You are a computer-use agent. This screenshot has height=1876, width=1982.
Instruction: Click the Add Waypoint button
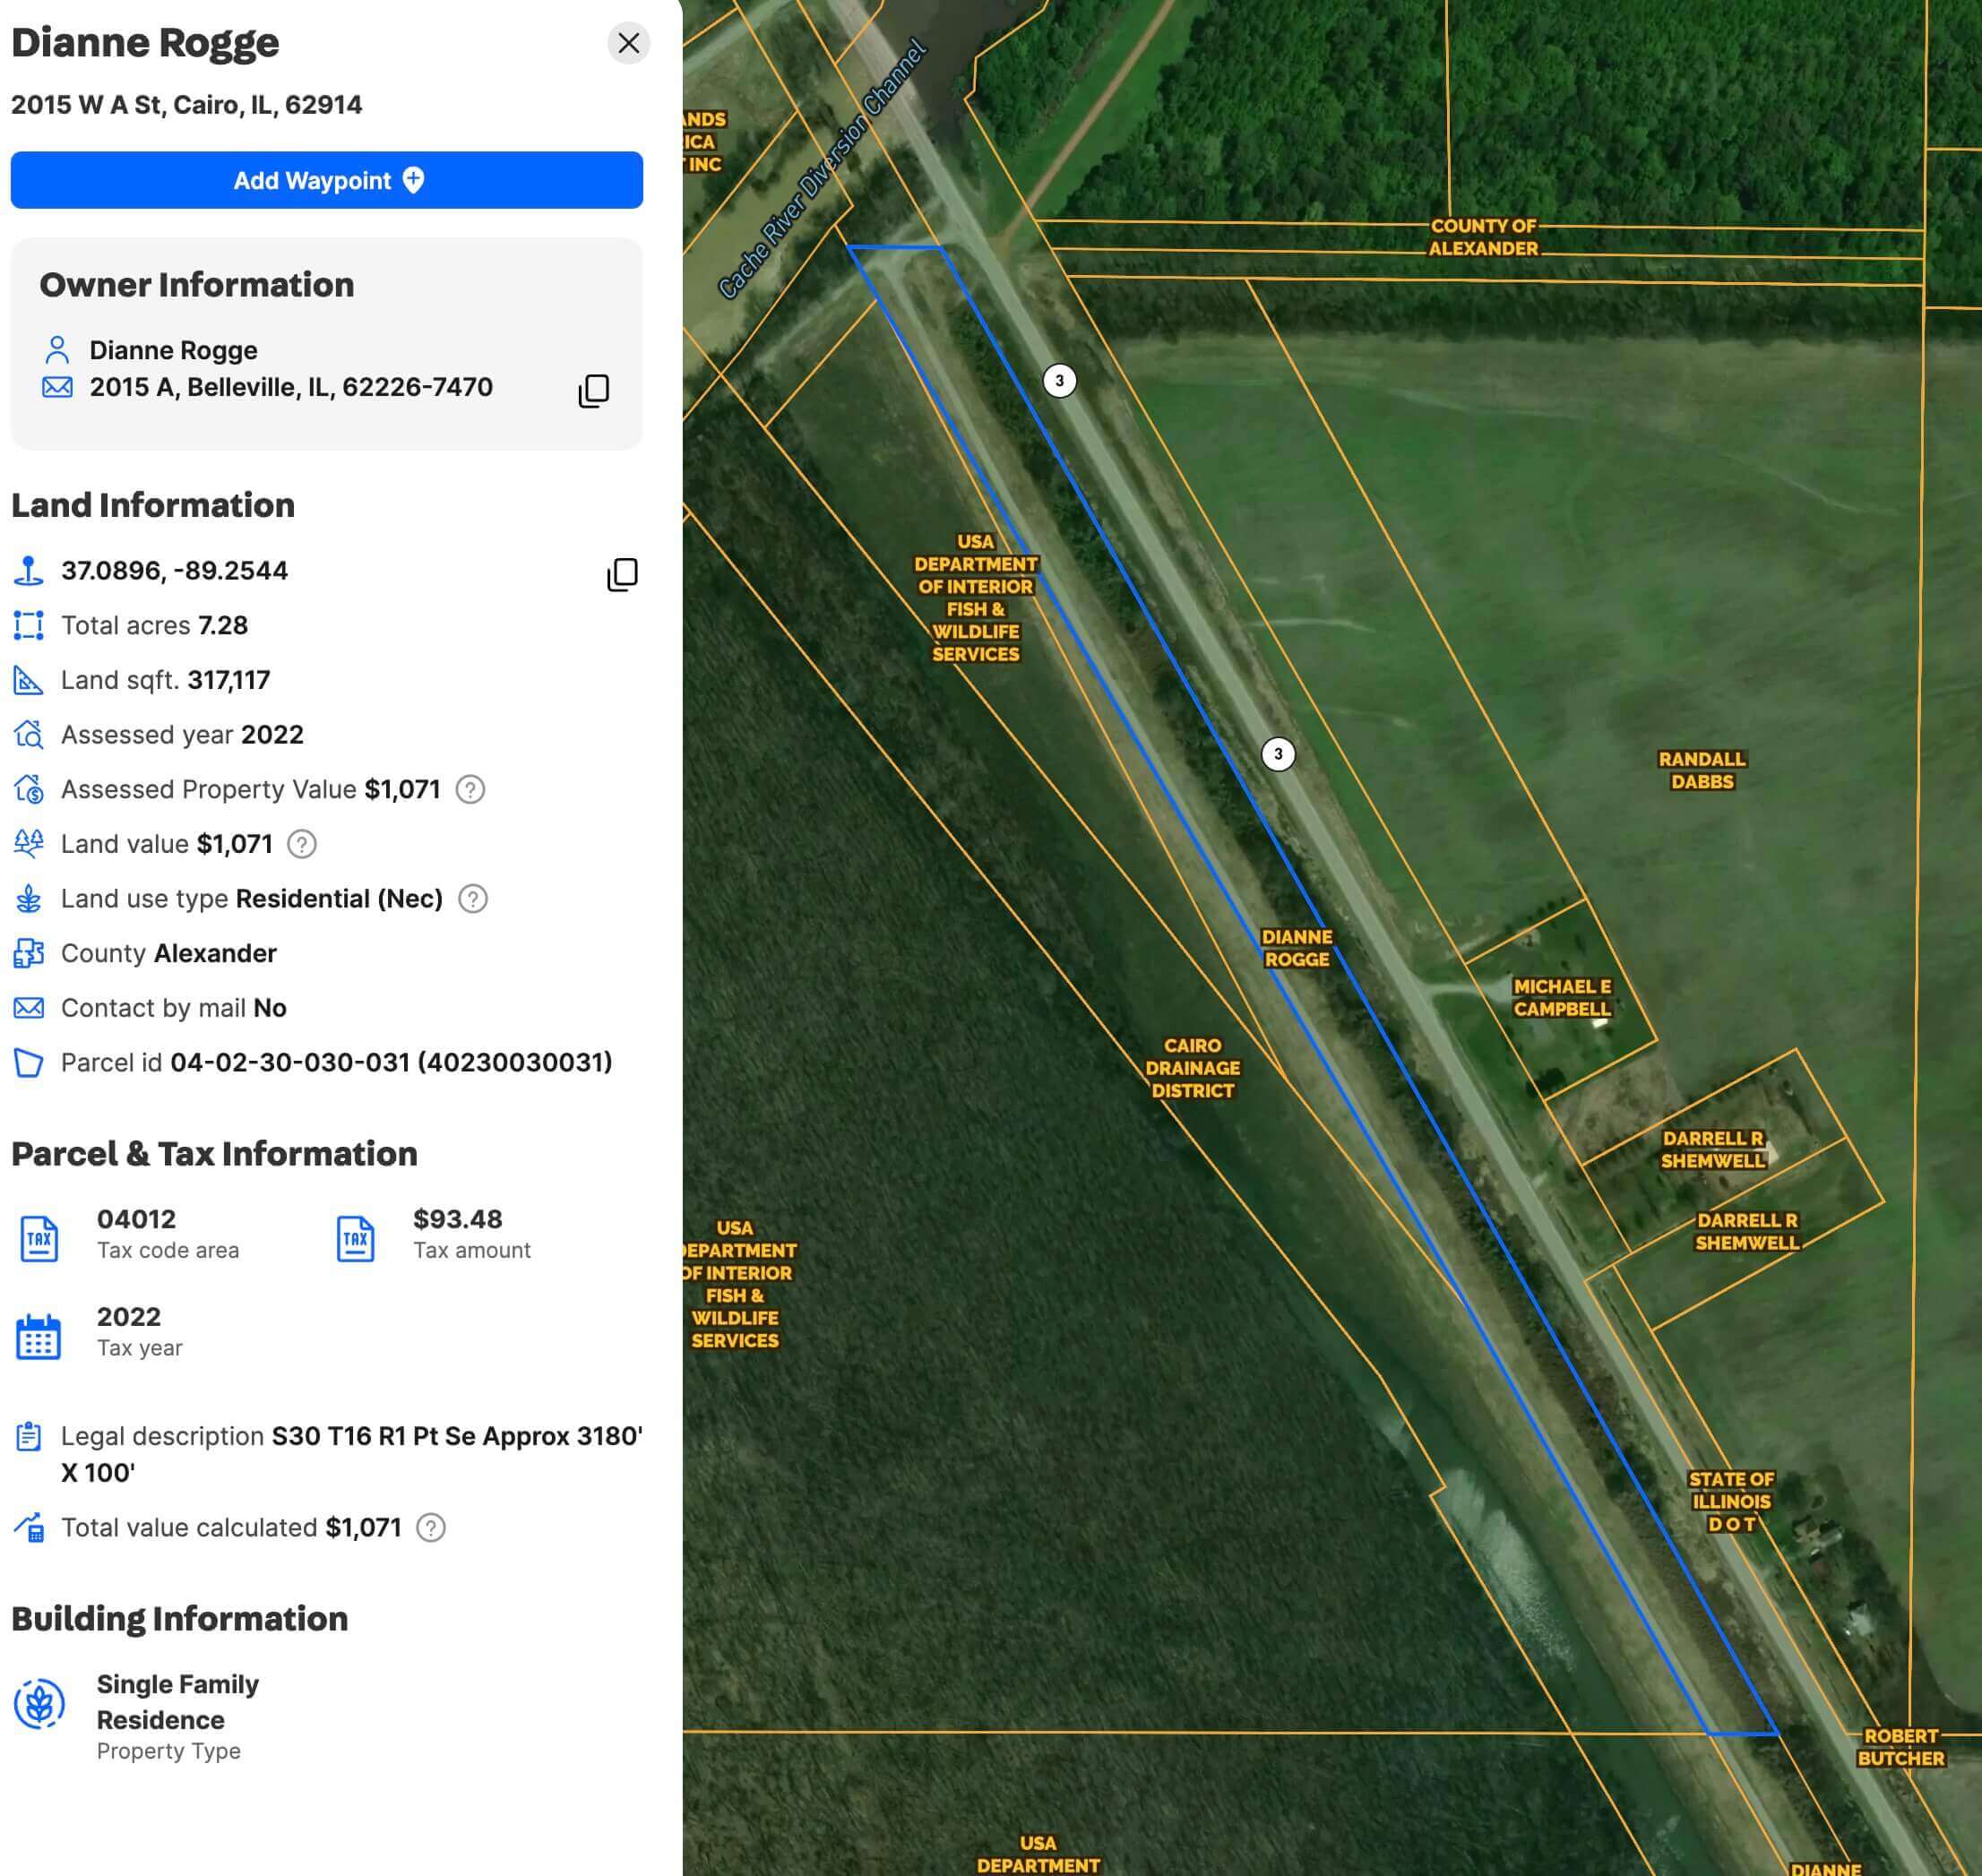pos(327,181)
